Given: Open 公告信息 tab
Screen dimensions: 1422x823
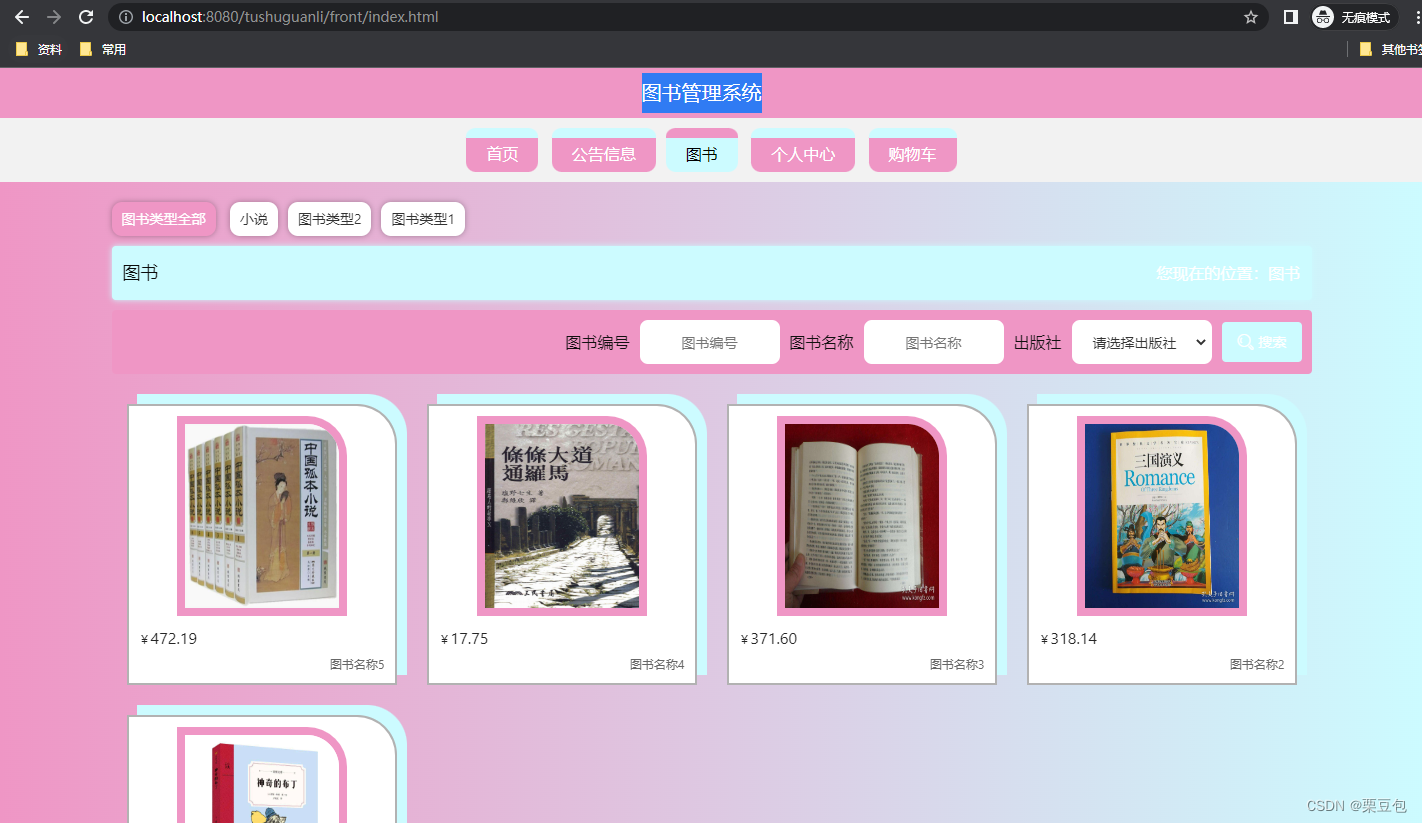Looking at the screenshot, I should coord(603,150).
